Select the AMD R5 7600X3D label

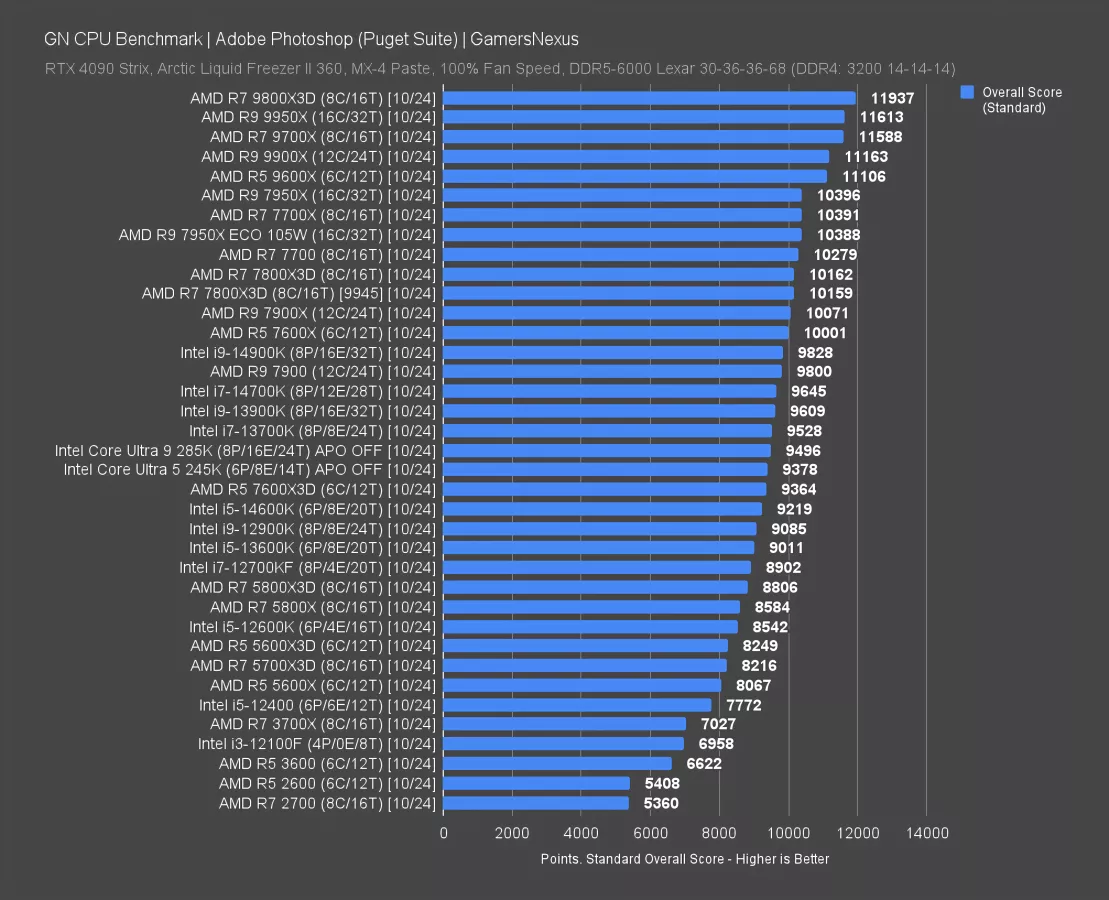click(x=313, y=489)
